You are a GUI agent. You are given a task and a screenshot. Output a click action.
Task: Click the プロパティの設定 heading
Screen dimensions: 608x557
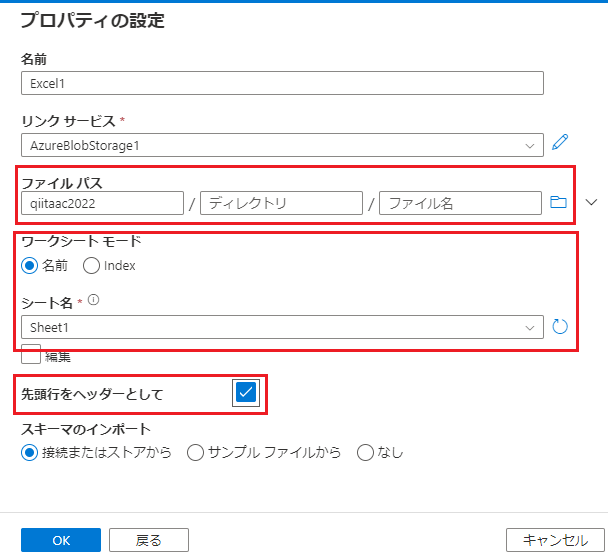93,20
